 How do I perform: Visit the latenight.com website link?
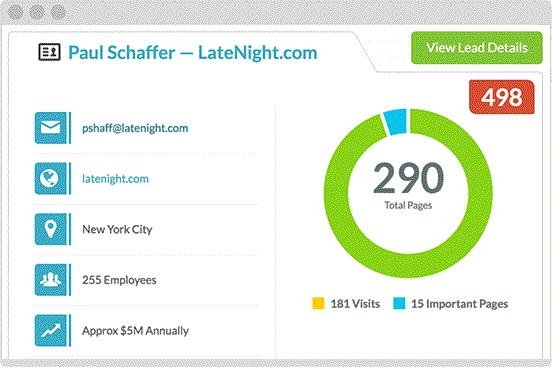point(115,179)
